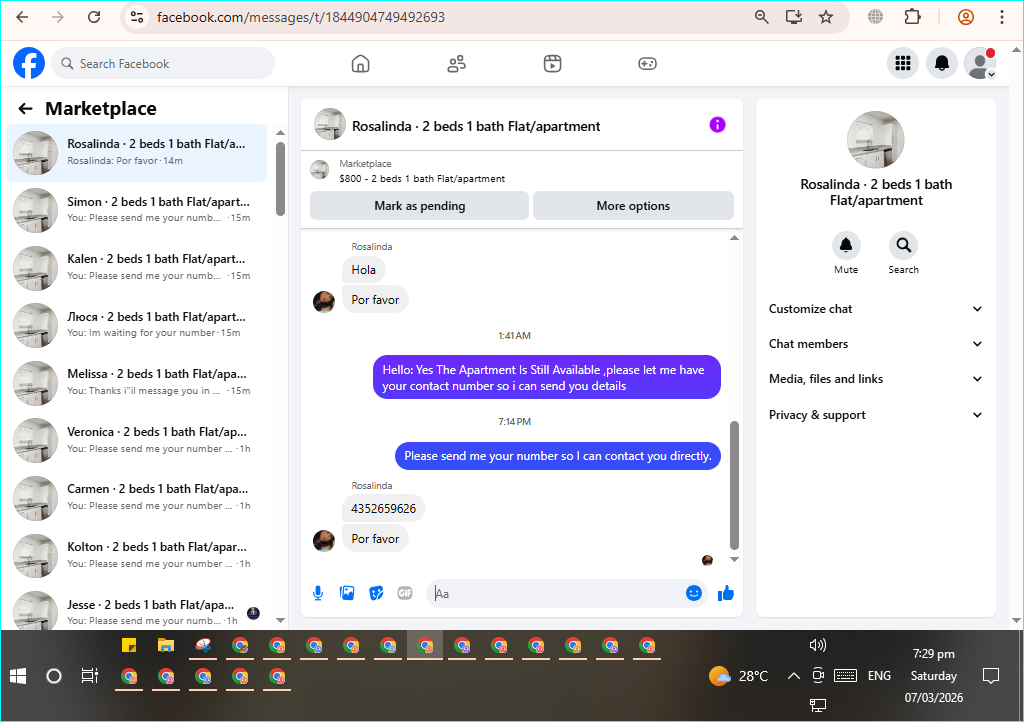Expand Customize chat section
The height and width of the screenshot is (722, 1024).
click(875, 309)
